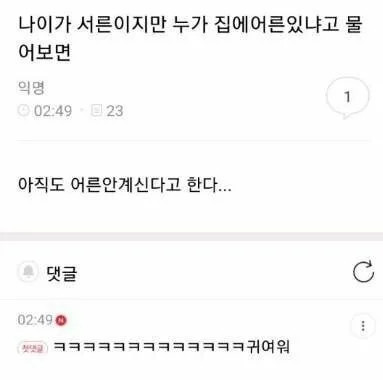
Task: Click the 첫댓글 first-comment badge
Action: [x=33, y=348]
